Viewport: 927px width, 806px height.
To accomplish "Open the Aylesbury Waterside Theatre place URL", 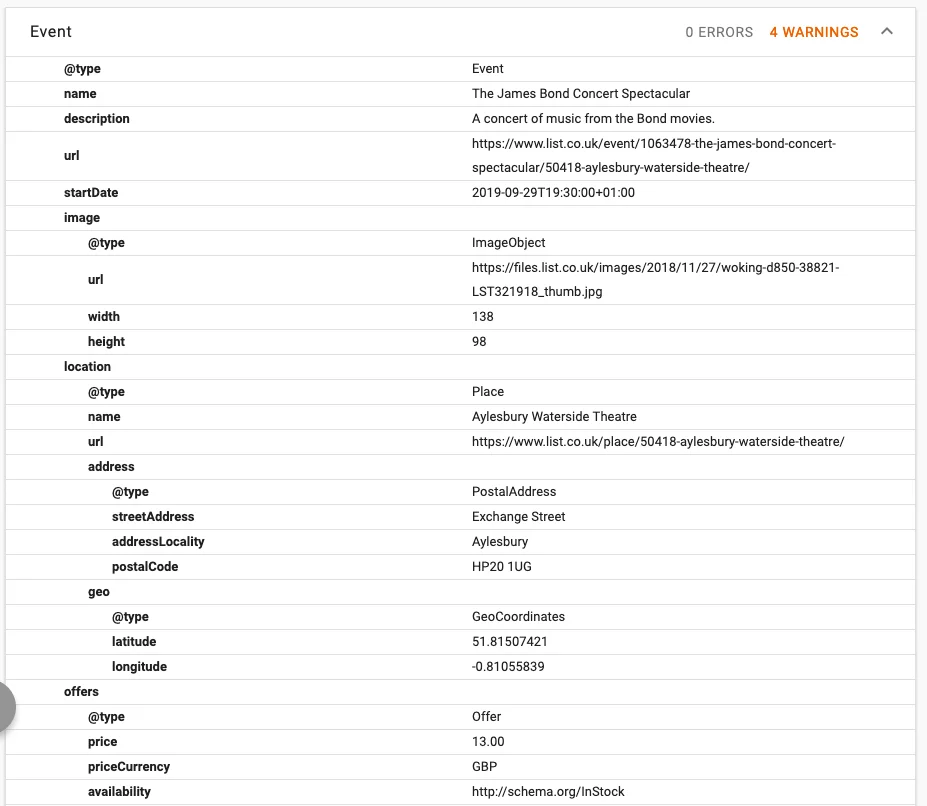I will point(658,441).
